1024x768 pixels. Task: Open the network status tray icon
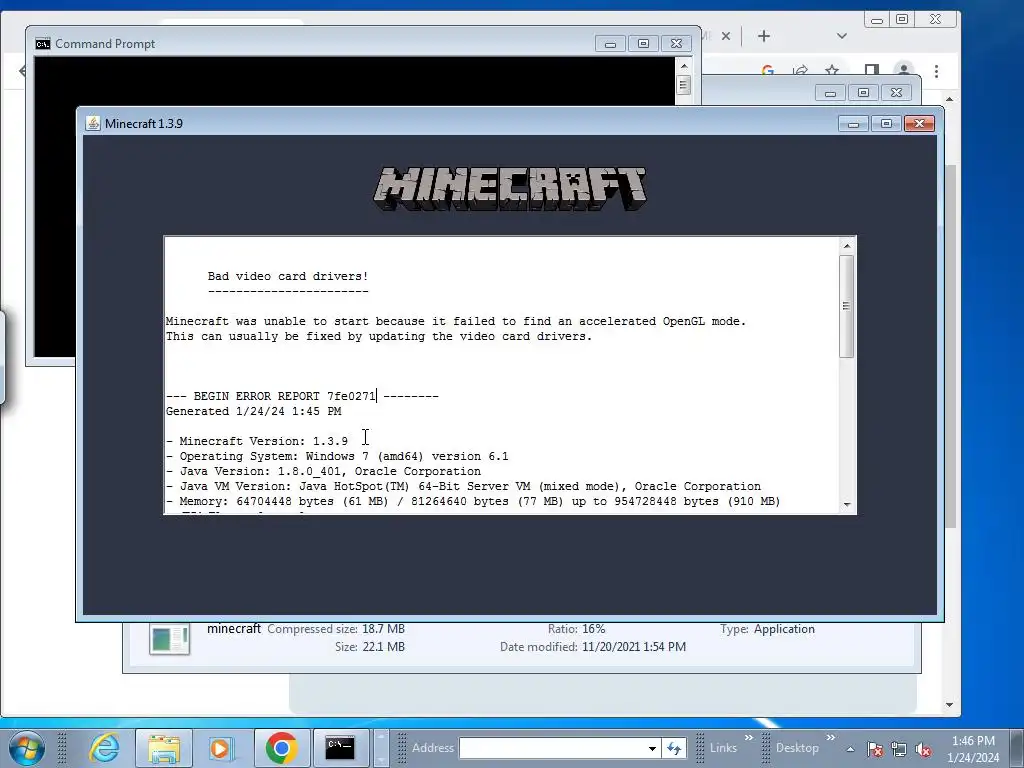click(899, 749)
